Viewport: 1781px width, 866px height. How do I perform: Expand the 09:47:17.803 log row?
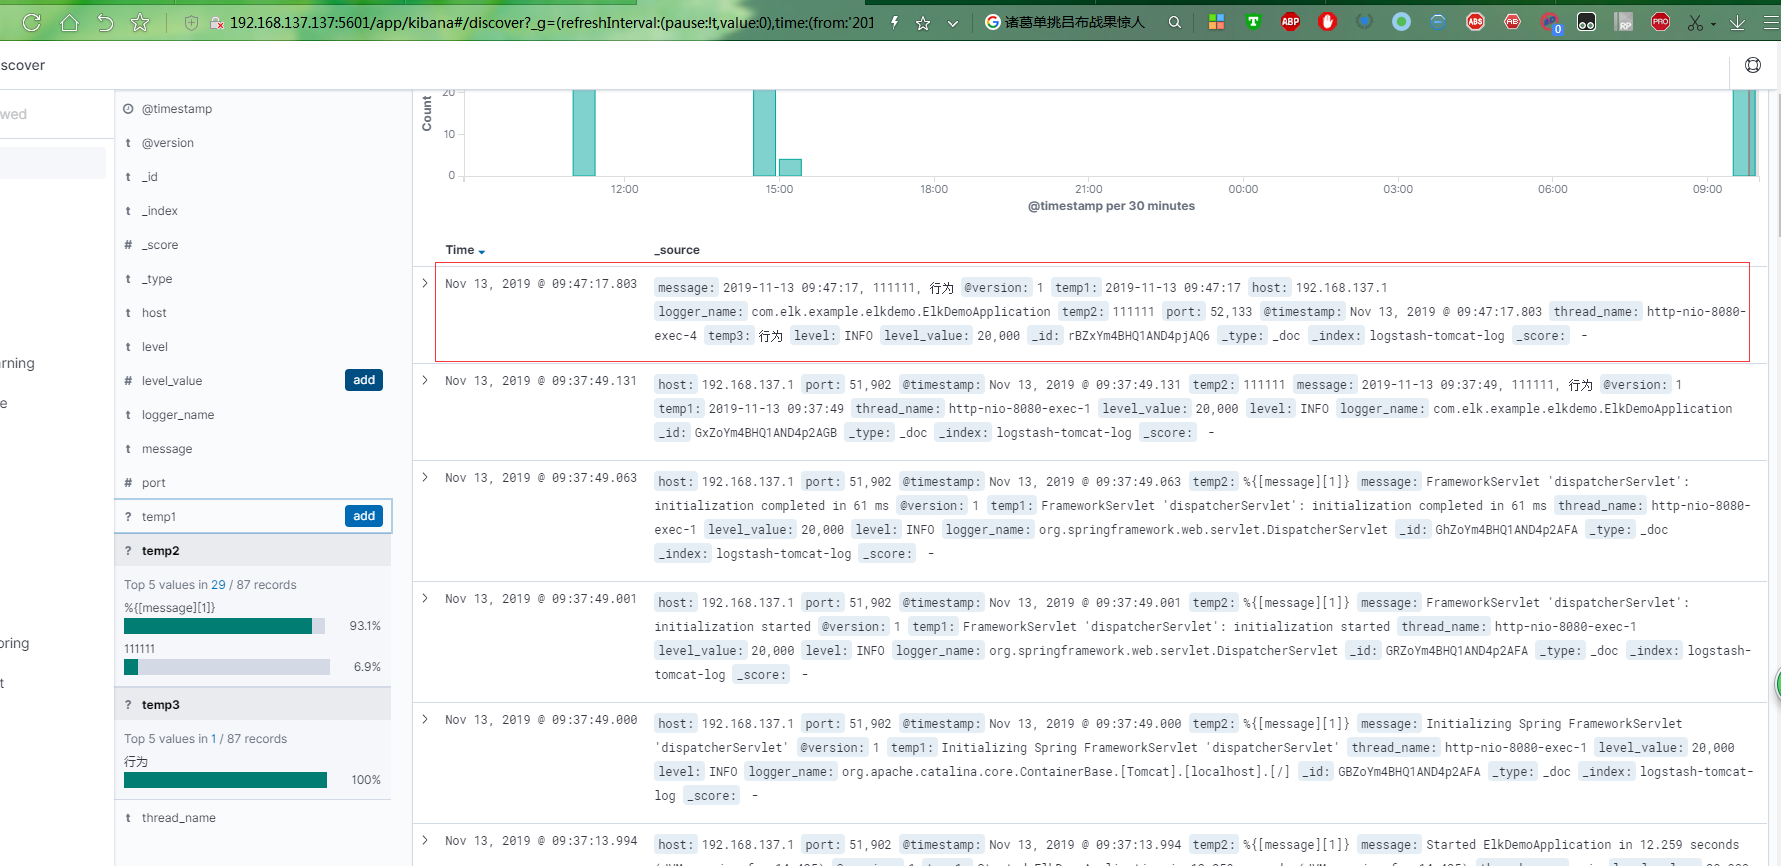coord(425,284)
